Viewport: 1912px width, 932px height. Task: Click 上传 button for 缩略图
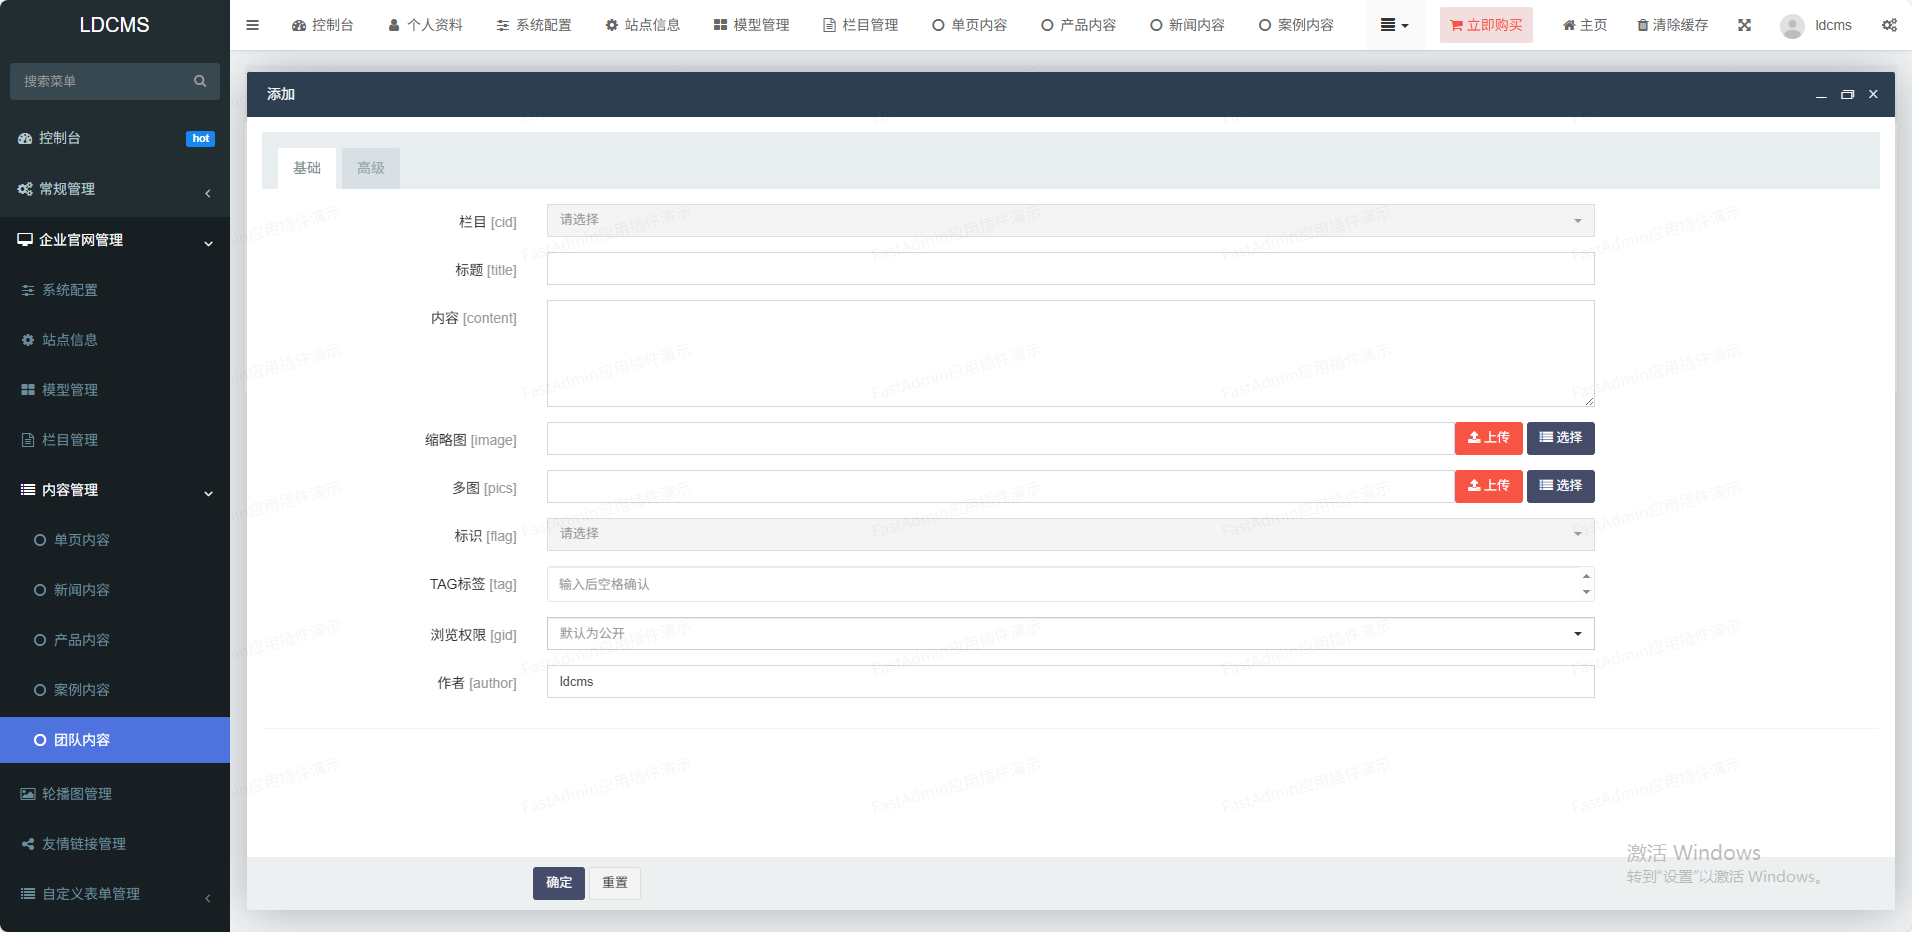click(1487, 438)
